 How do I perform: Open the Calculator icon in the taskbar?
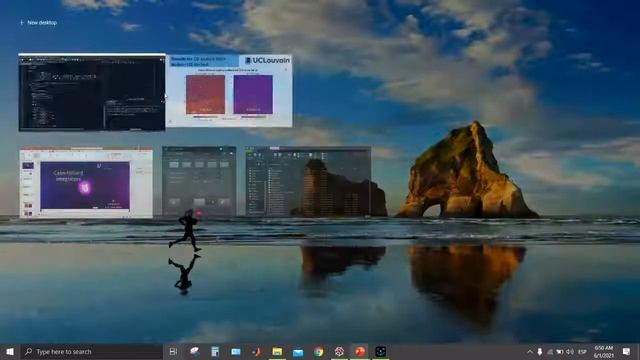(x=215, y=351)
